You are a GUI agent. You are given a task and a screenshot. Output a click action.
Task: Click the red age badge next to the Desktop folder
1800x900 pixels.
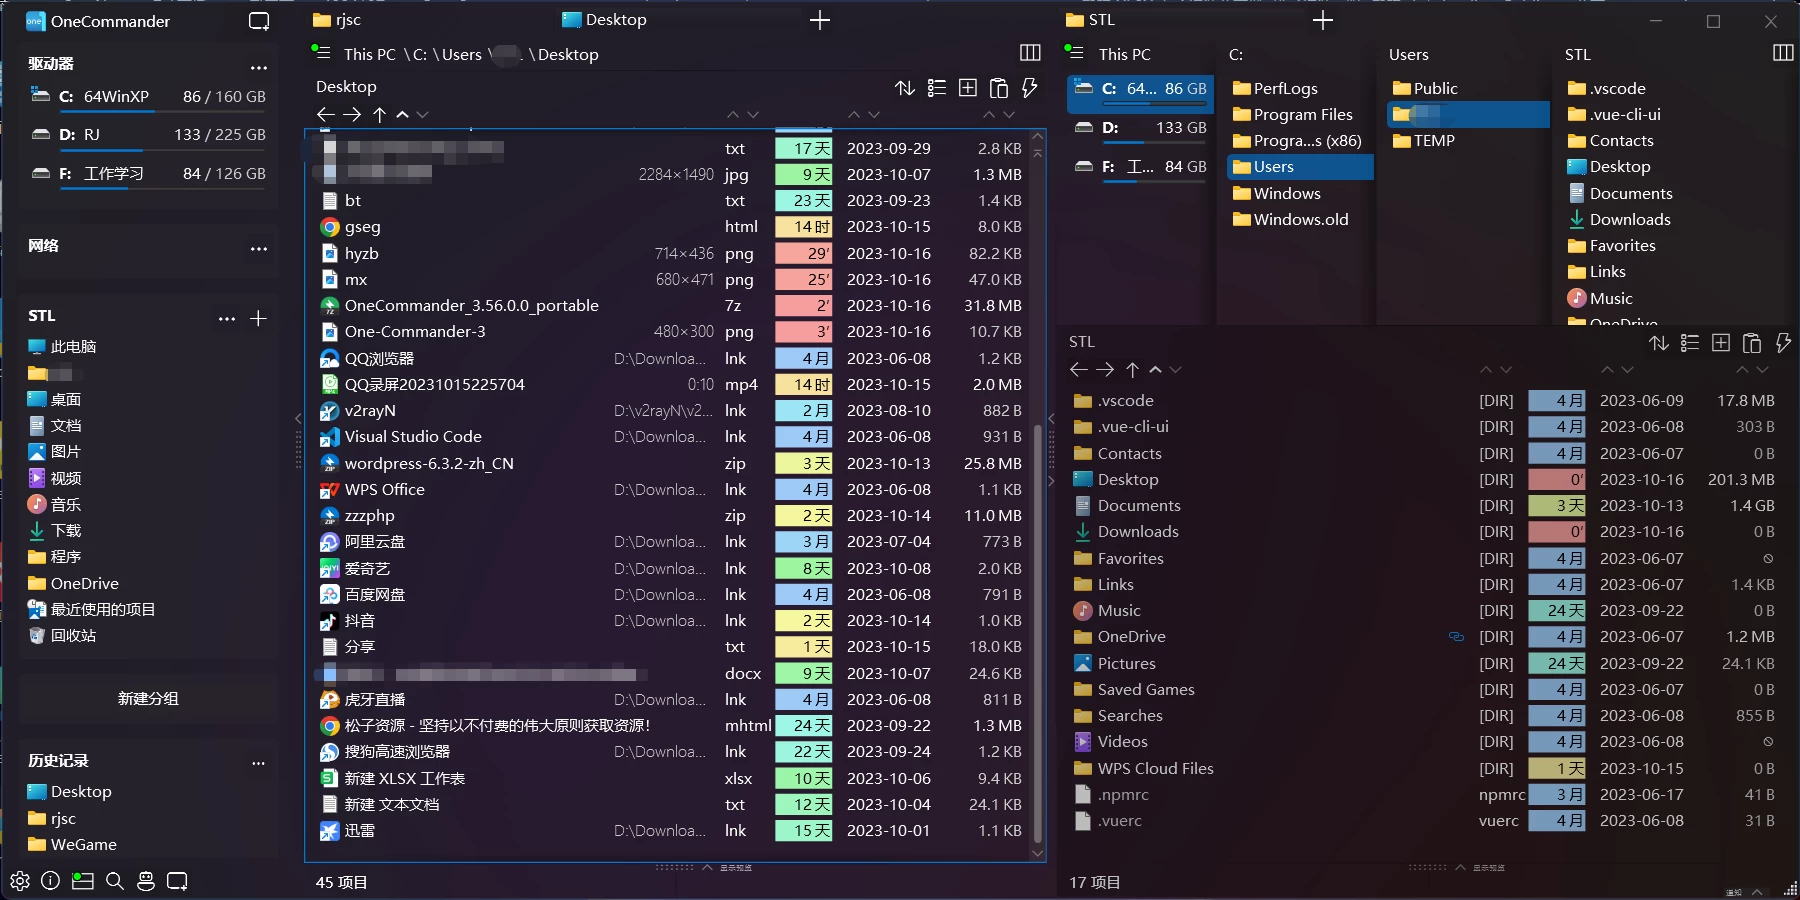(1558, 479)
